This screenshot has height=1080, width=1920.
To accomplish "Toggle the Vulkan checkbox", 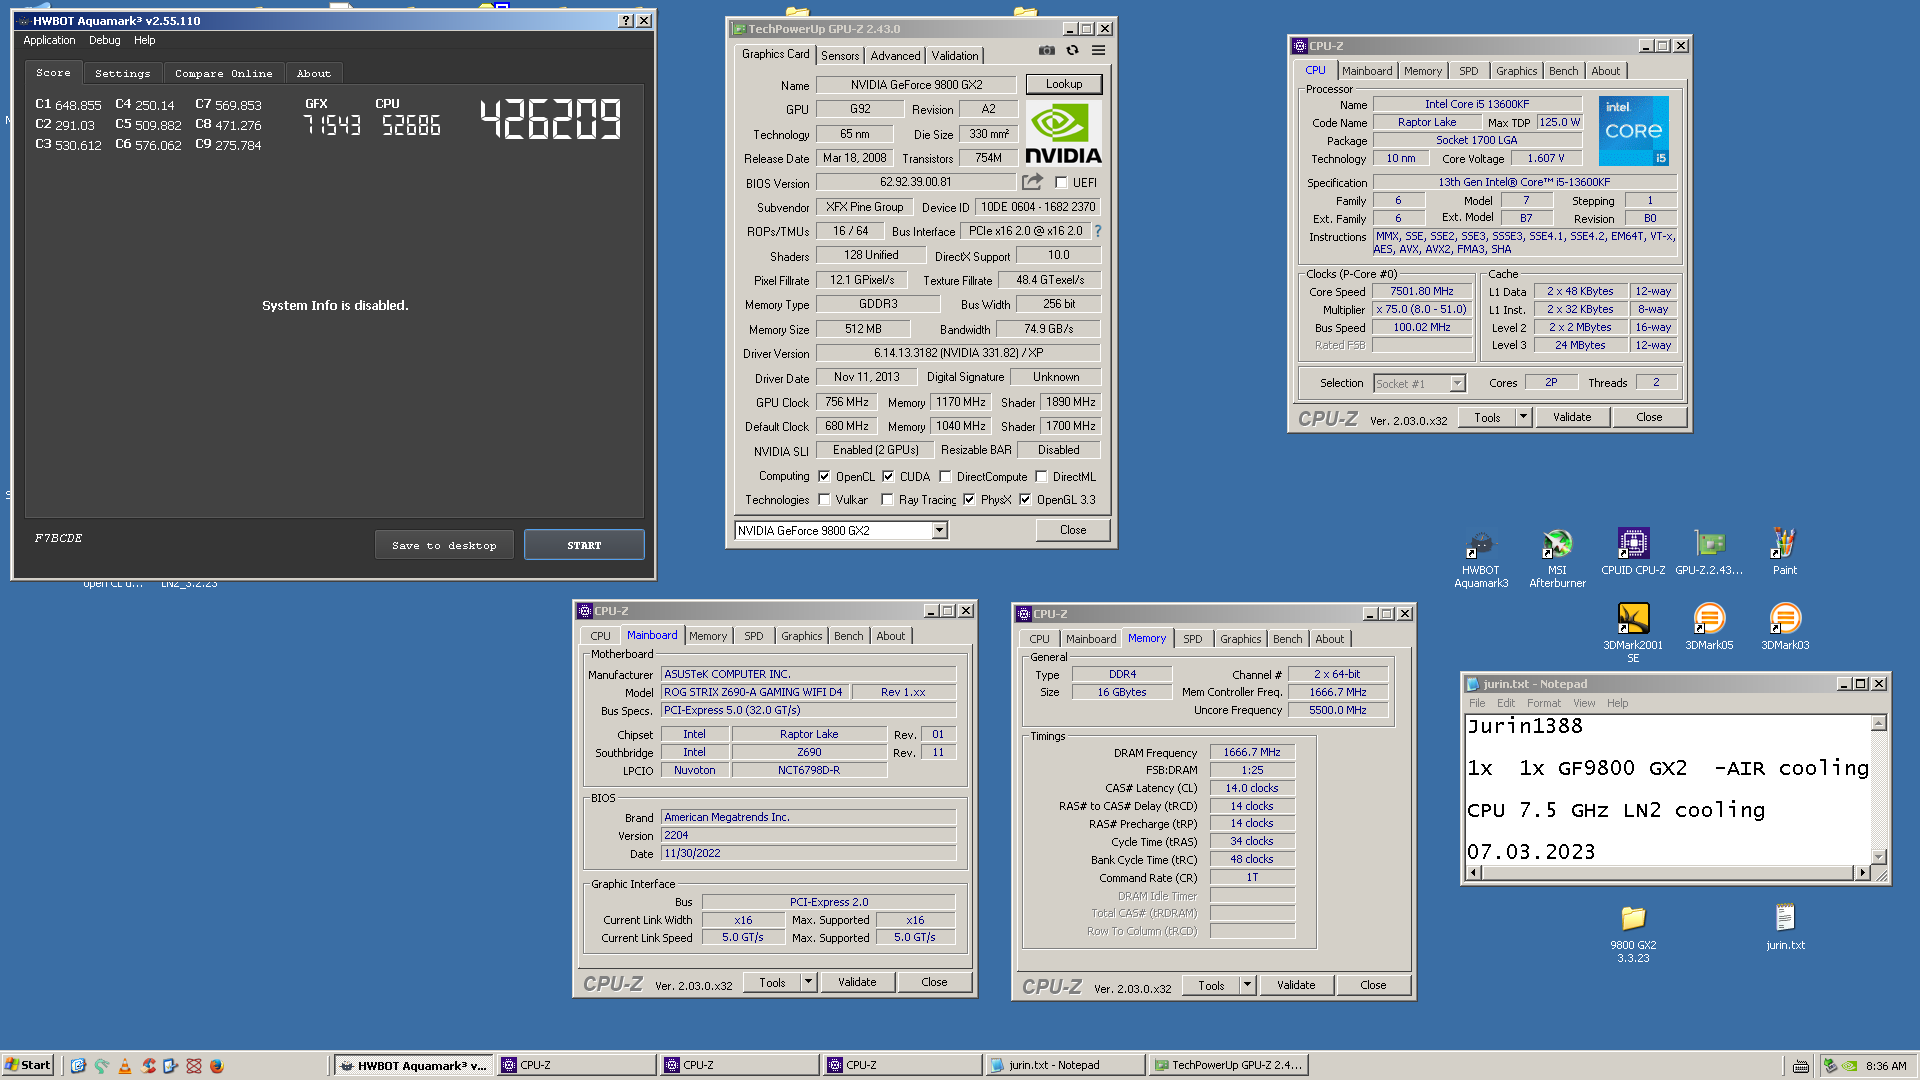I will coord(824,500).
